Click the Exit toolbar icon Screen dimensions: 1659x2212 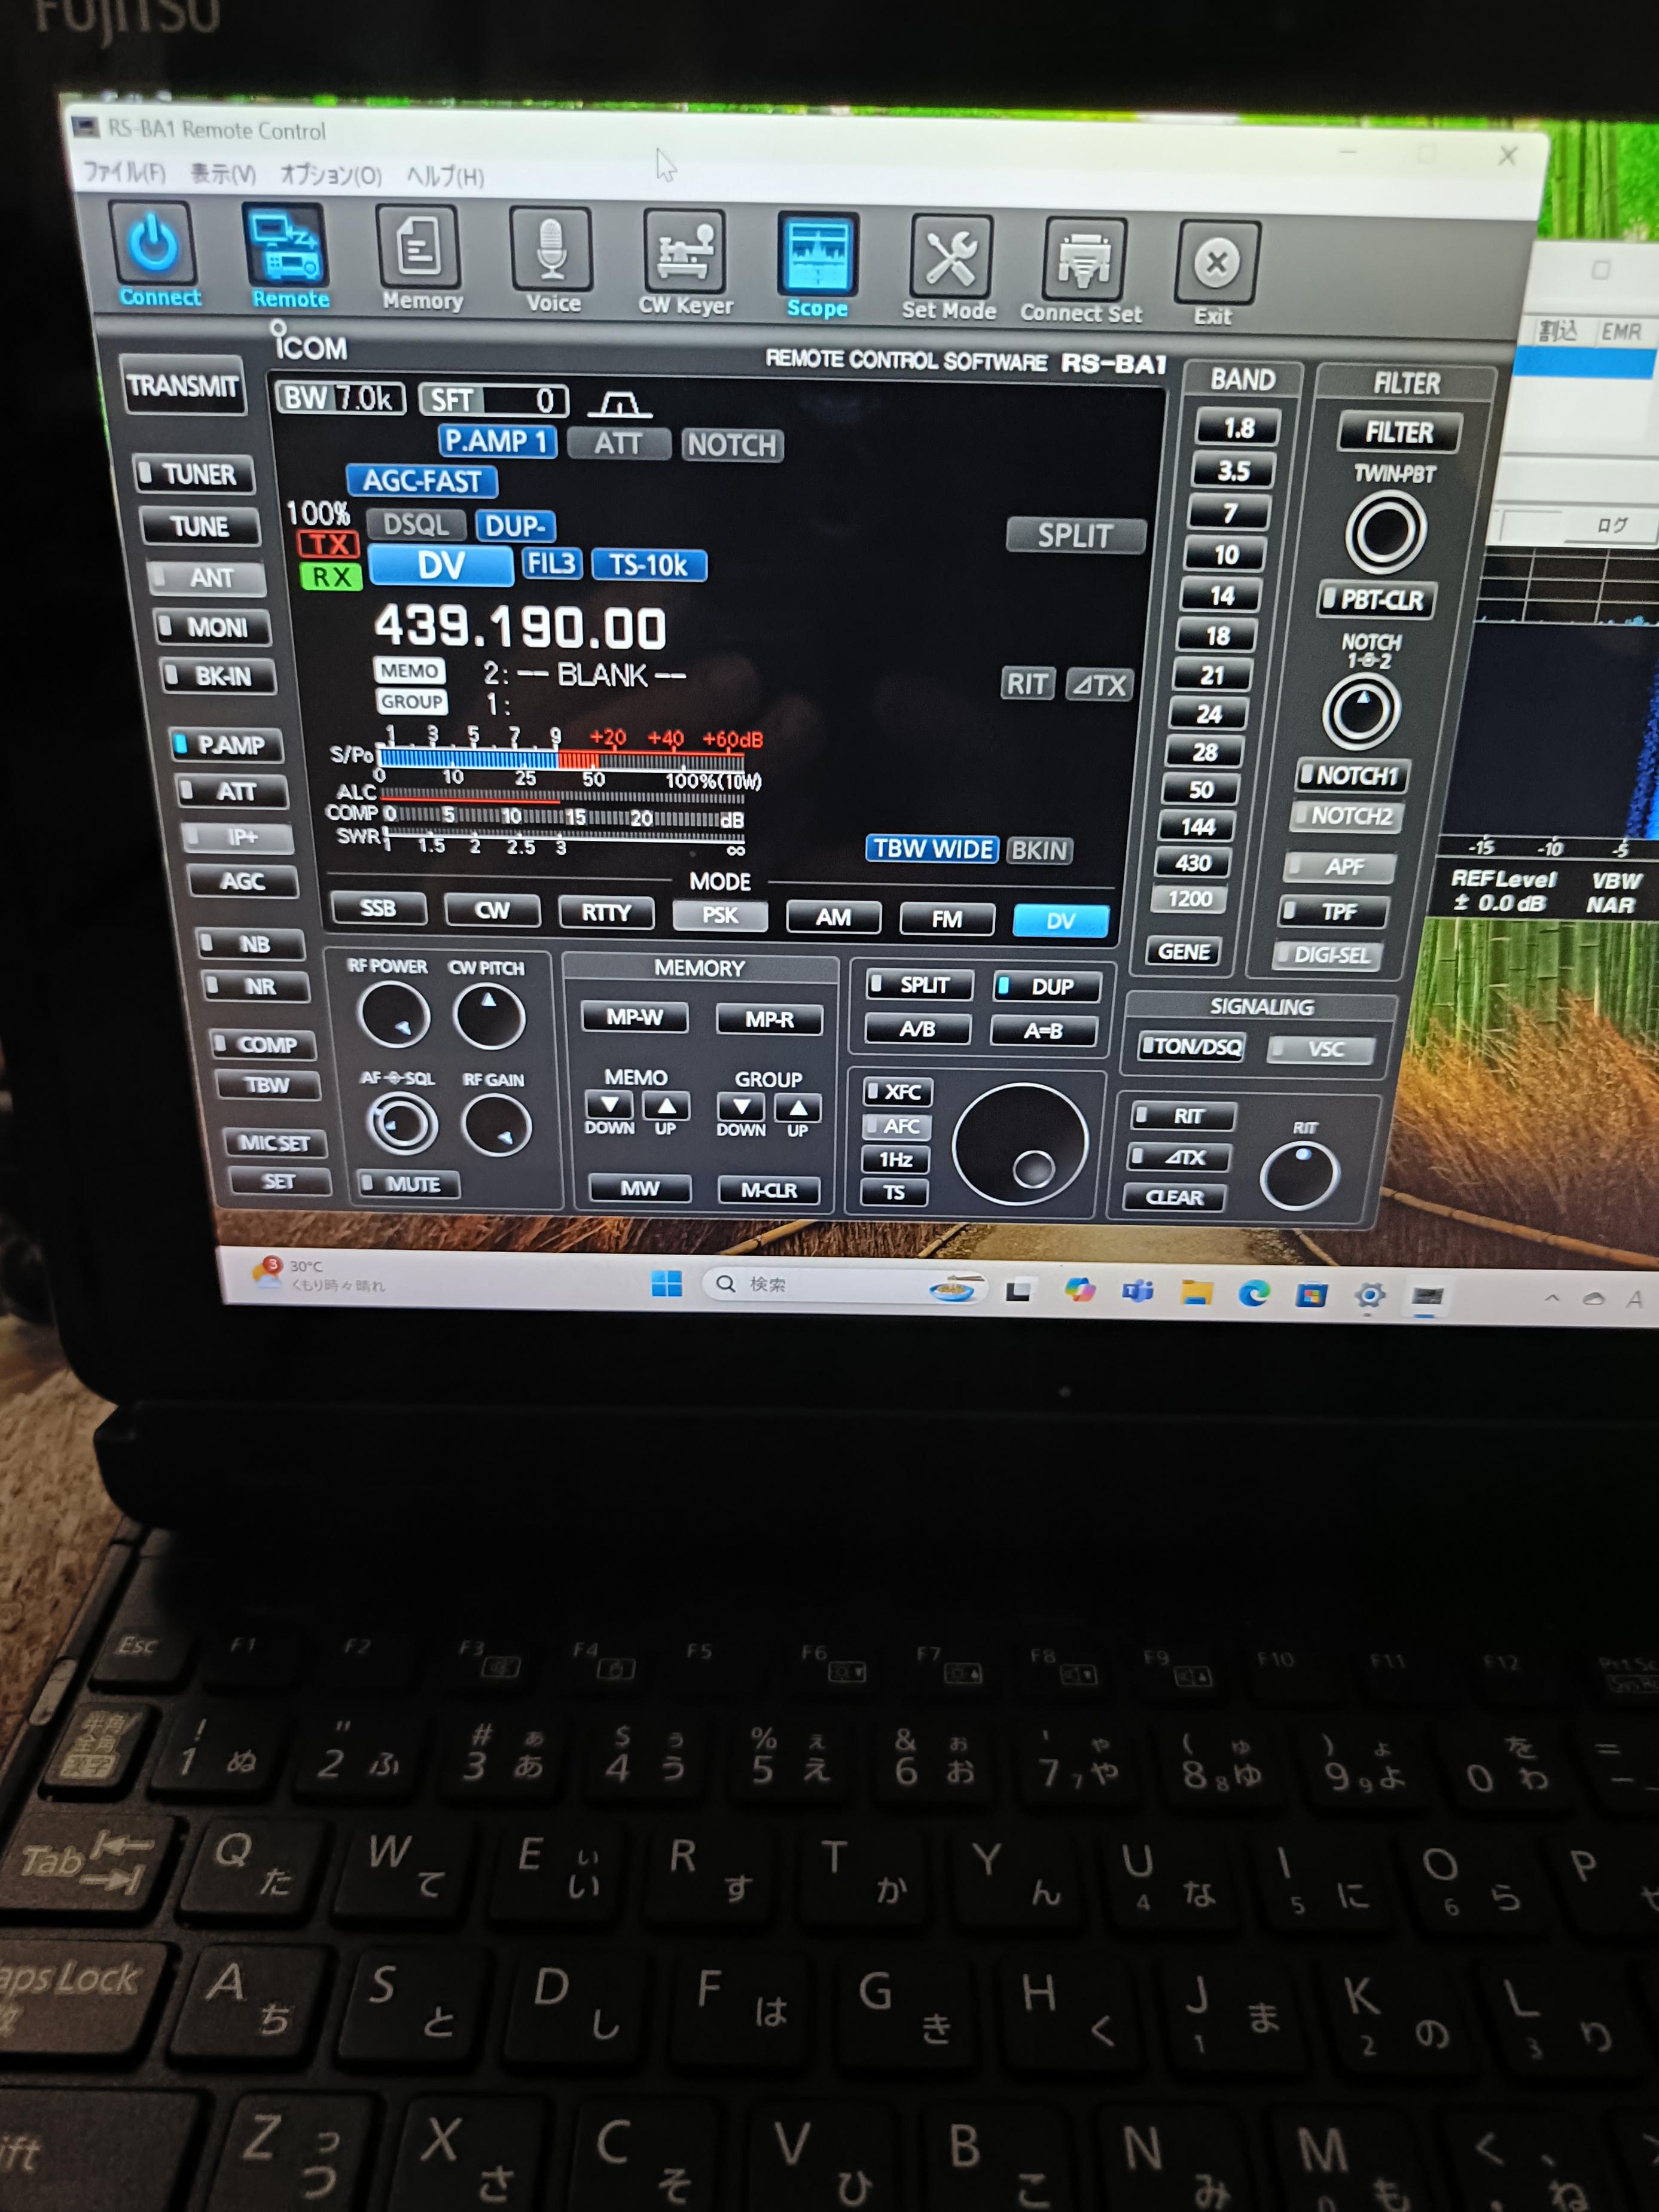[x=1217, y=263]
